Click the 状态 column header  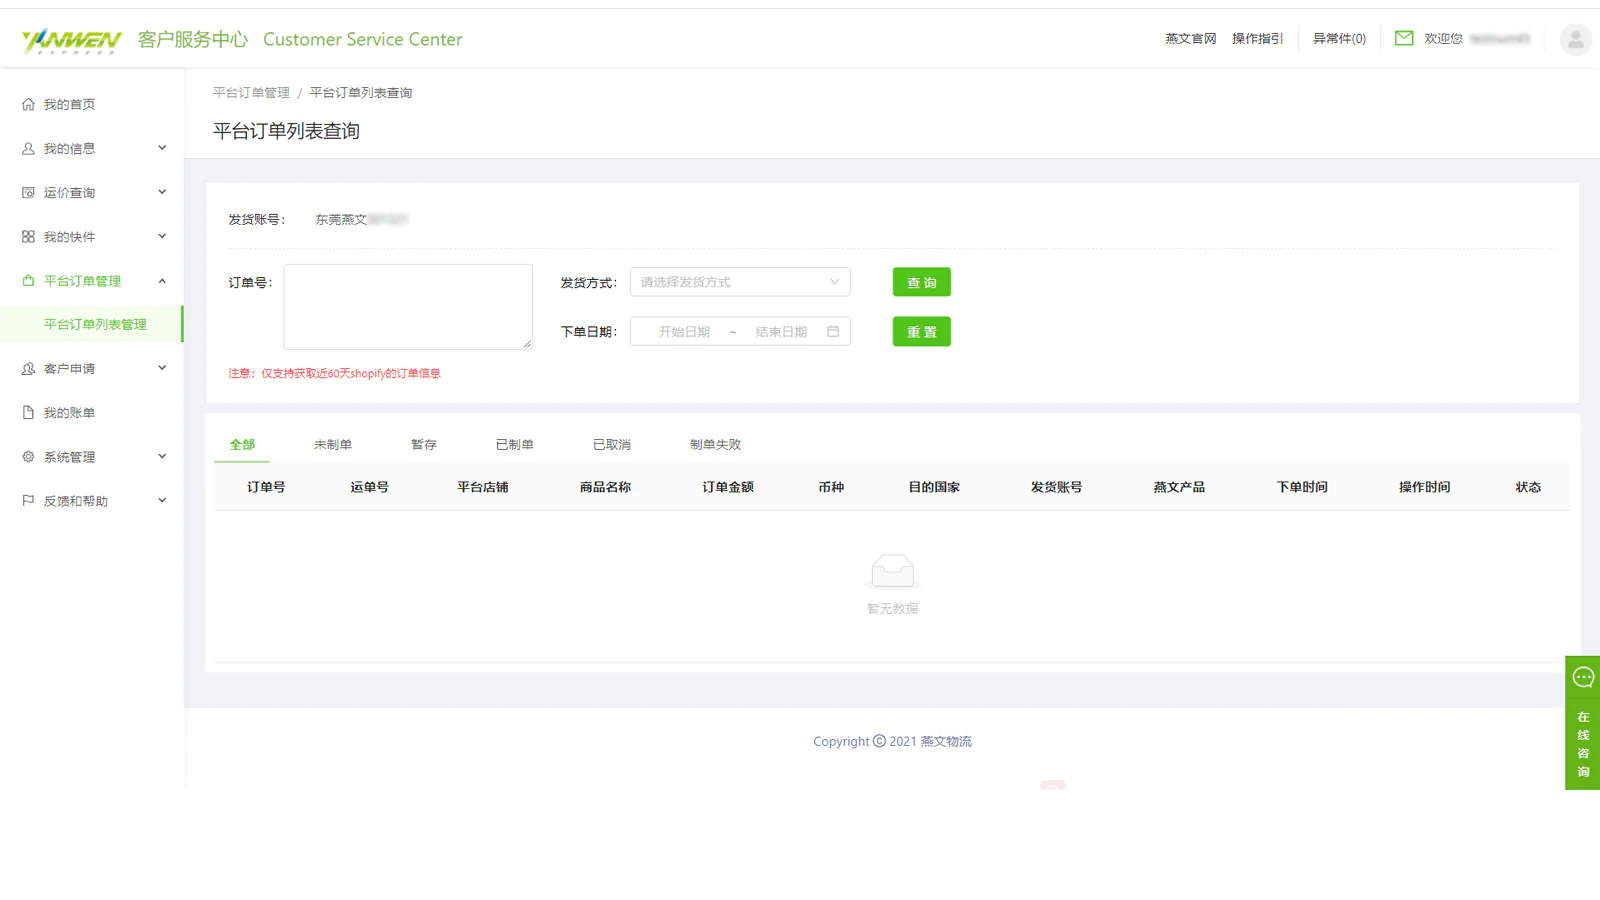[x=1528, y=488]
